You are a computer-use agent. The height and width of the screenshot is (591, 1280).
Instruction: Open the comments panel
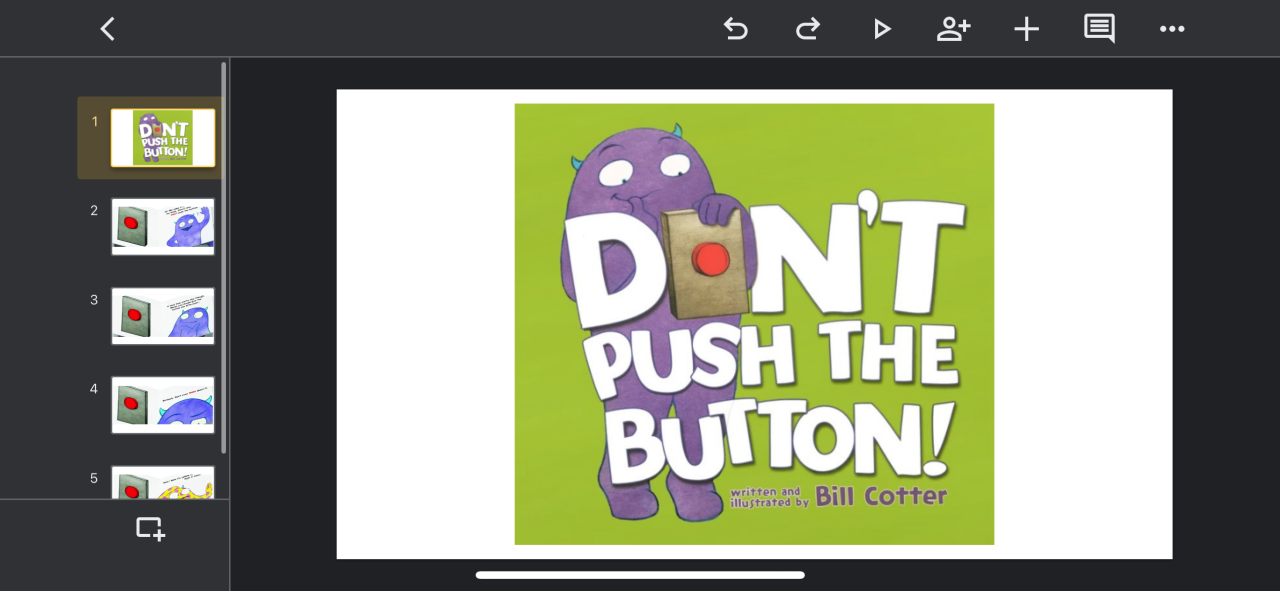pos(1099,29)
